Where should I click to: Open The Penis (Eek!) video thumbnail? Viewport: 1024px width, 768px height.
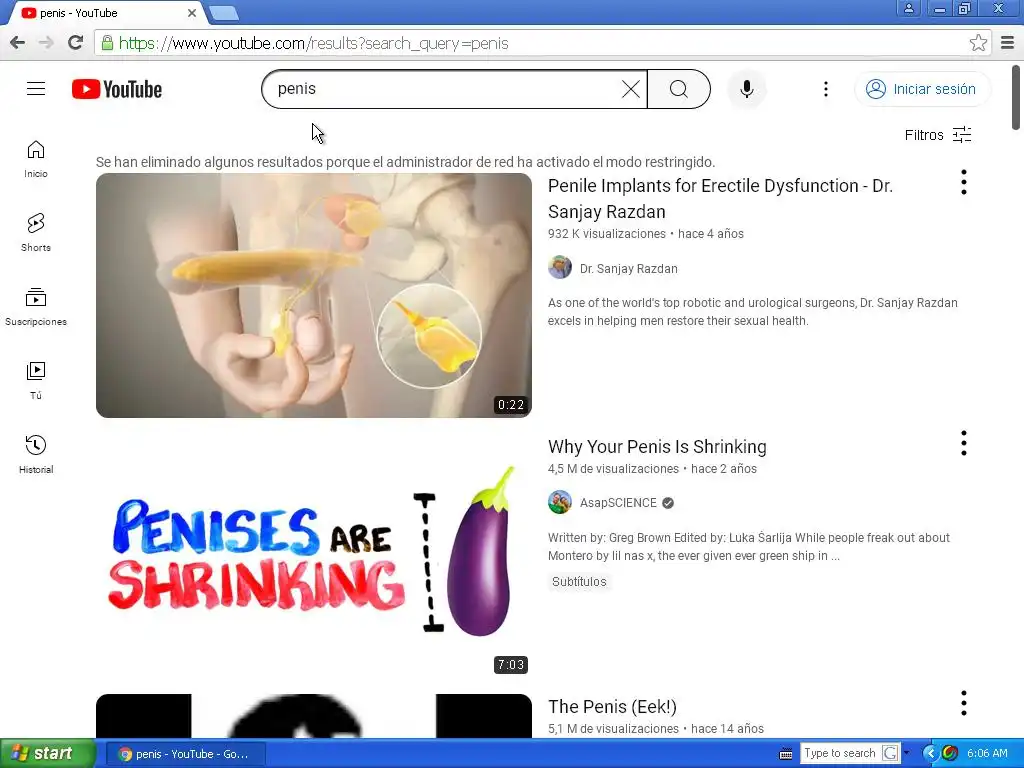[x=313, y=716]
